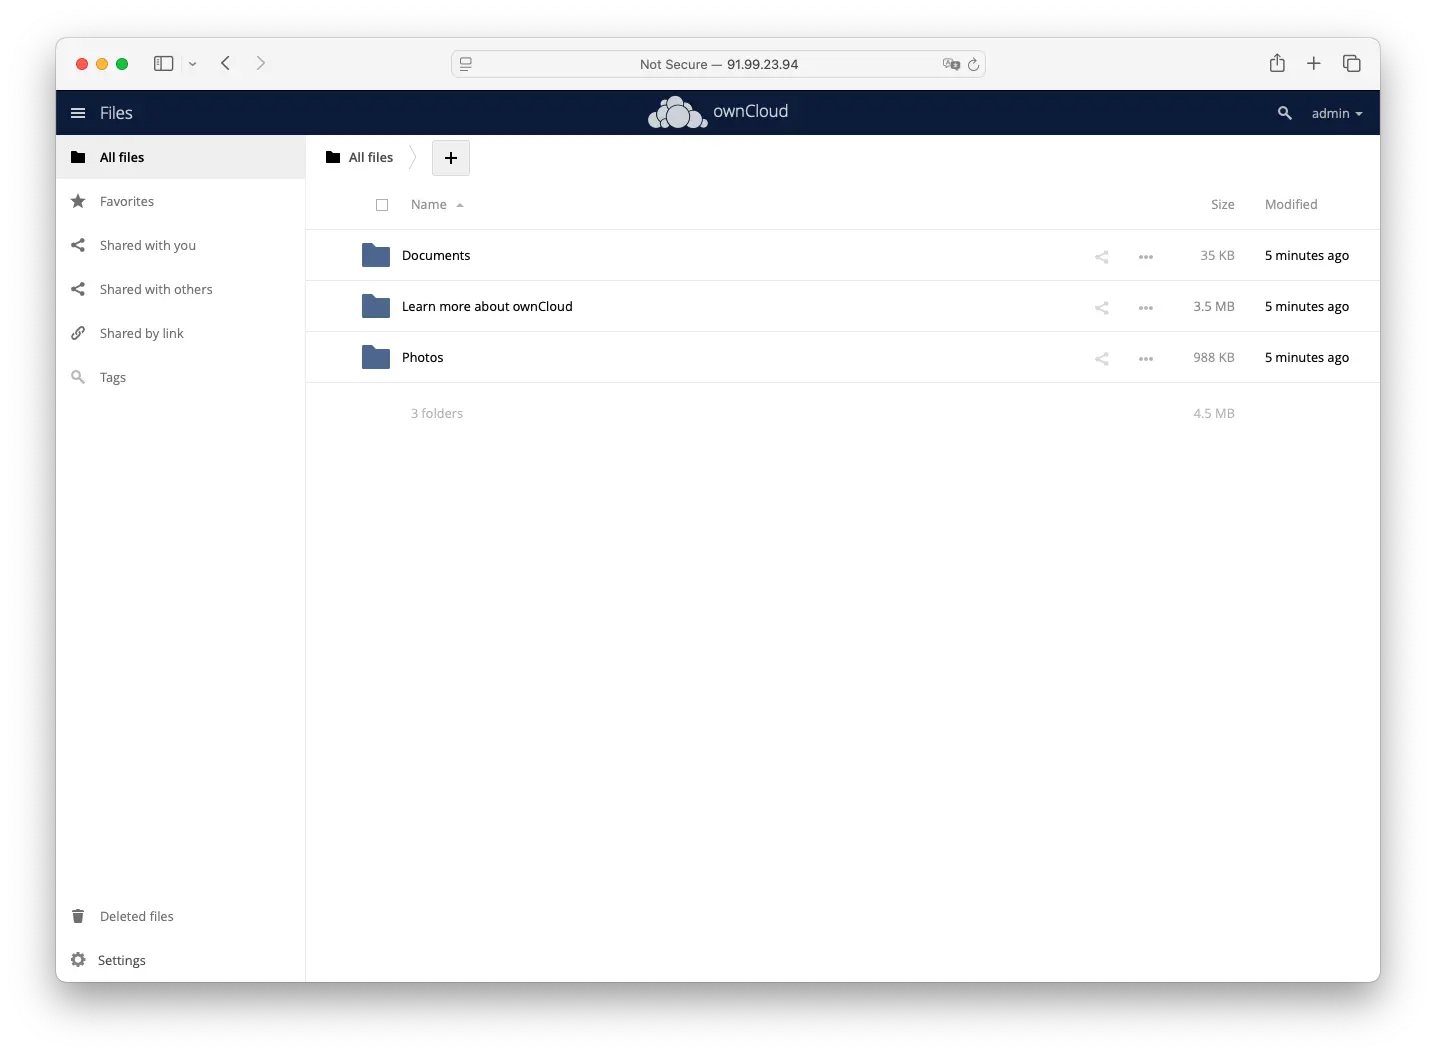The image size is (1436, 1056).
Task: Open the Photos folder
Action: (x=422, y=357)
